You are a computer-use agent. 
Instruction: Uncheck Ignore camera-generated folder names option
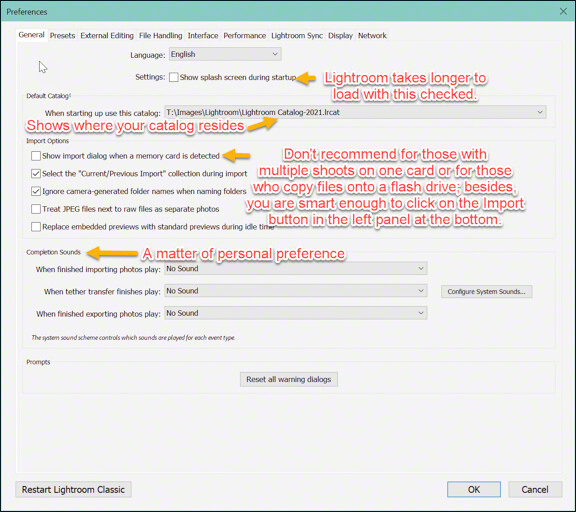pos(36,191)
